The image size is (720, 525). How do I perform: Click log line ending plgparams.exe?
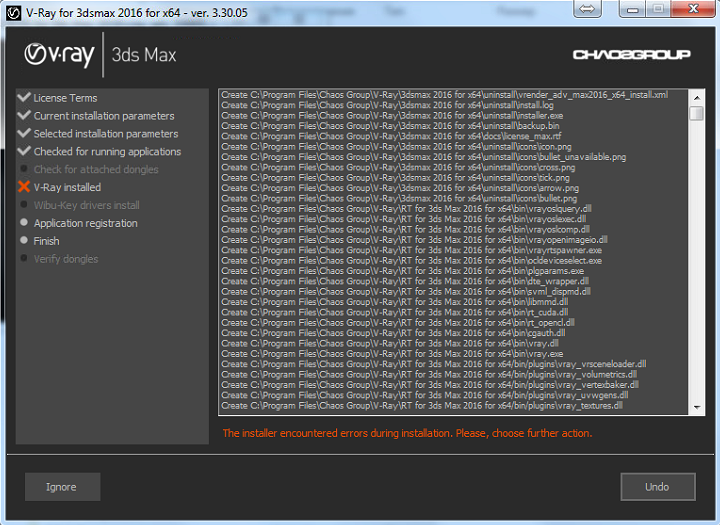(x=403, y=271)
